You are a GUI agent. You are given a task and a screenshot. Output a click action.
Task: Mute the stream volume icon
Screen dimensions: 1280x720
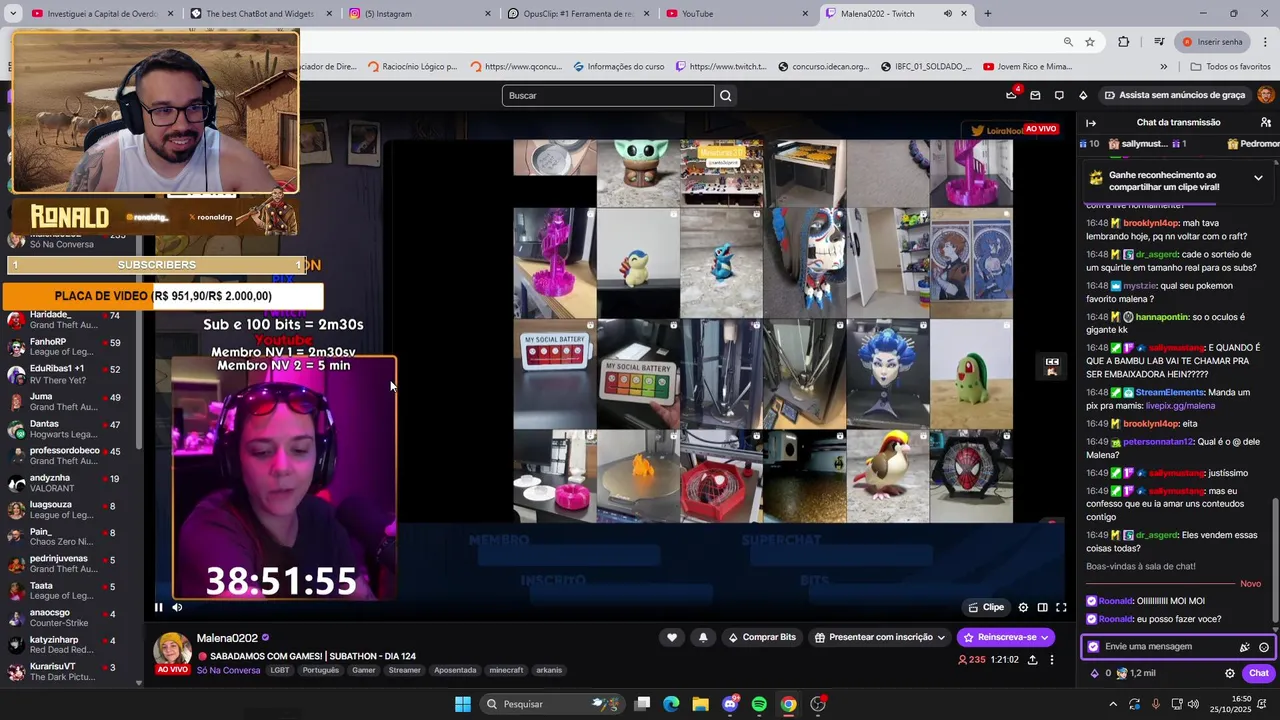[x=177, y=607]
